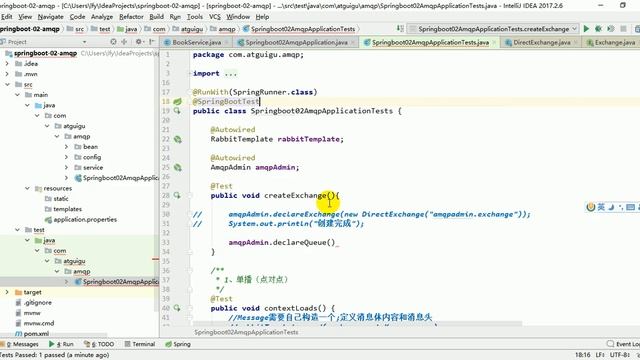640x360 pixels.
Task: Expand the service package
Action: point(67,167)
